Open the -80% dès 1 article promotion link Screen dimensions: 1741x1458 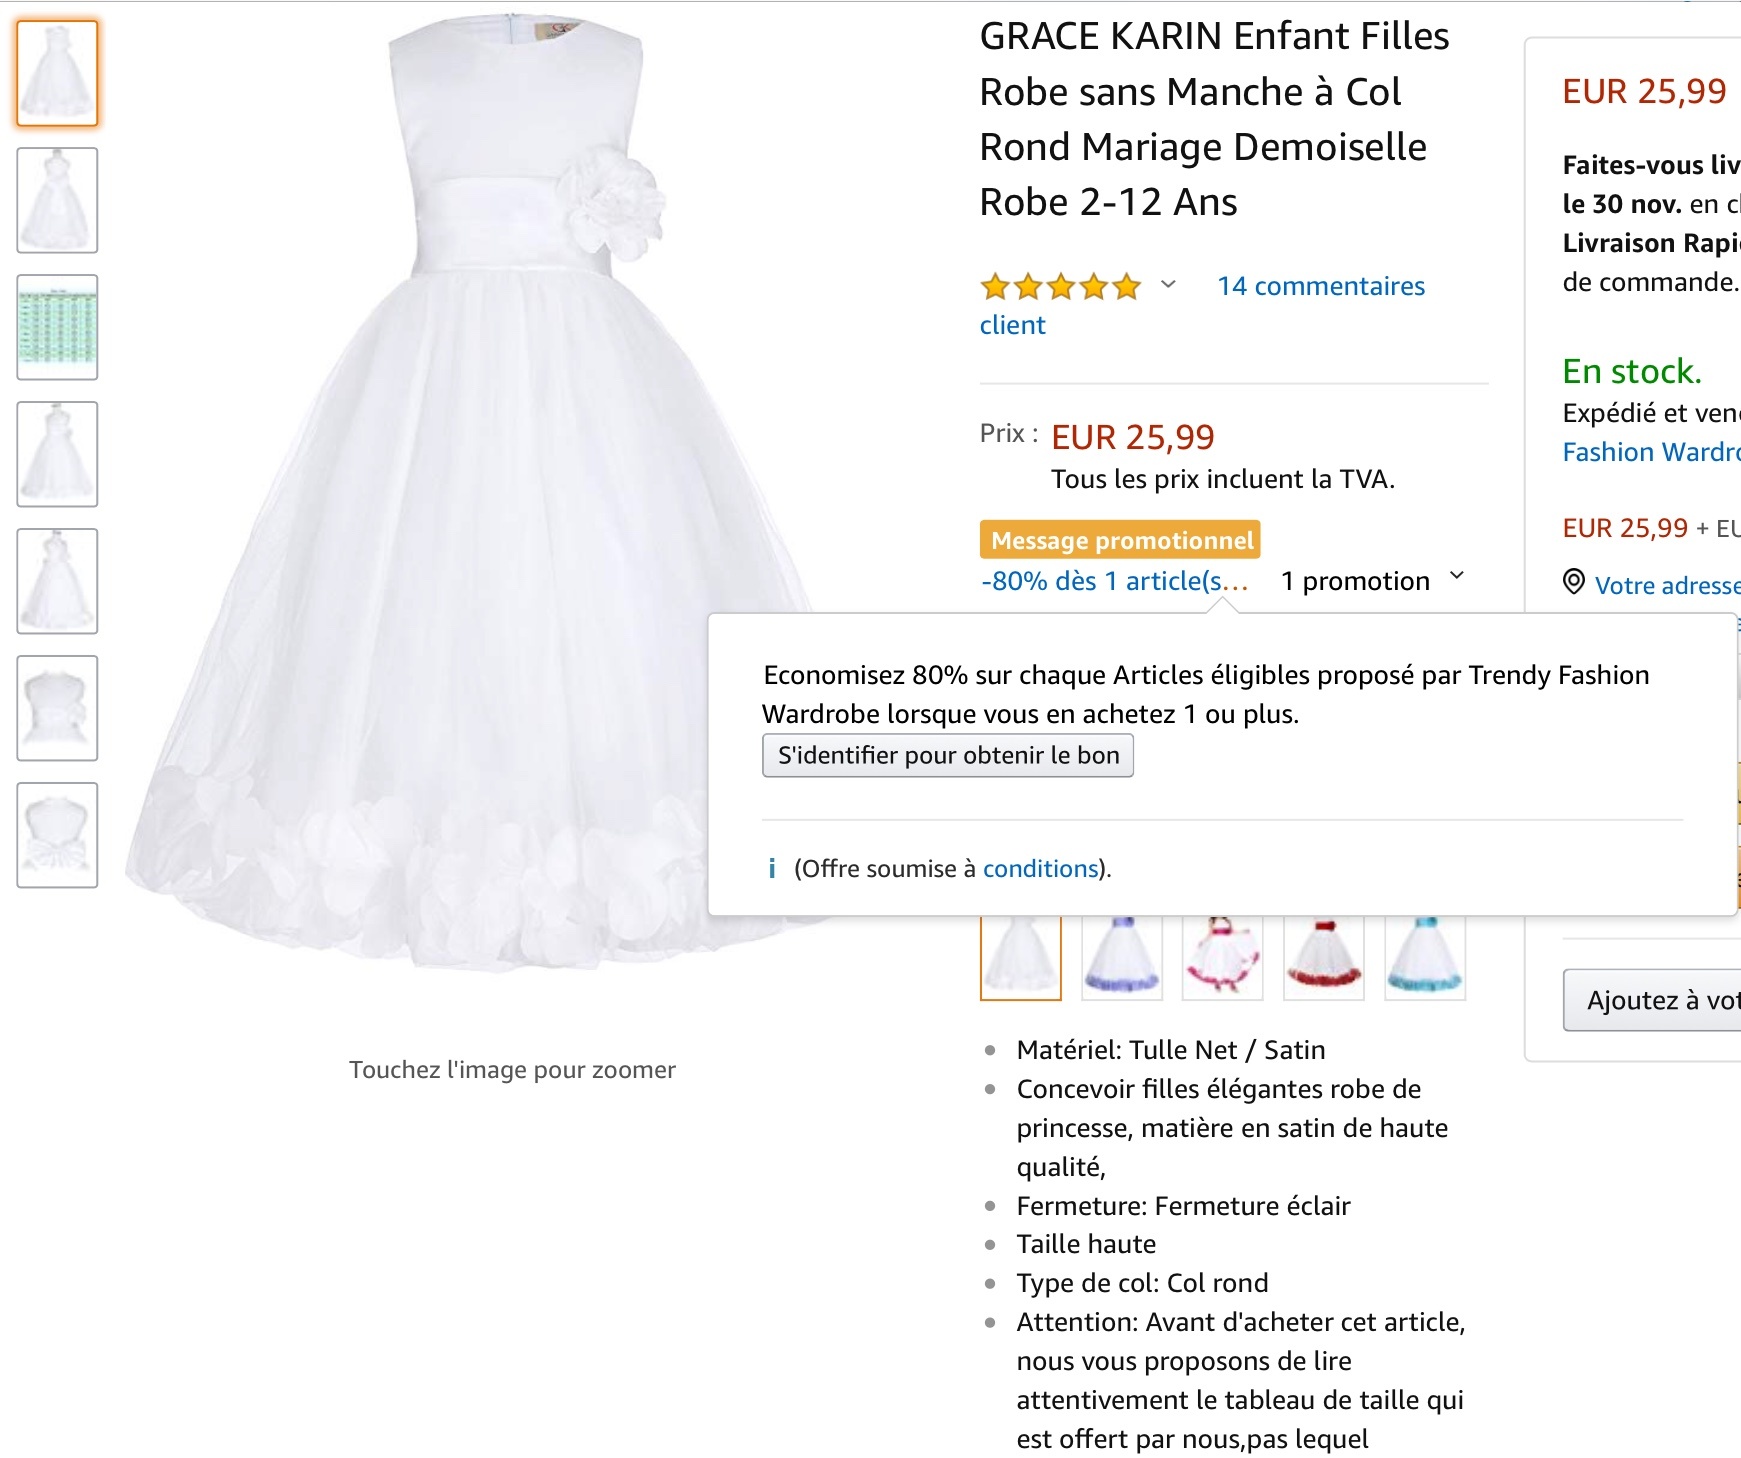tap(1114, 581)
